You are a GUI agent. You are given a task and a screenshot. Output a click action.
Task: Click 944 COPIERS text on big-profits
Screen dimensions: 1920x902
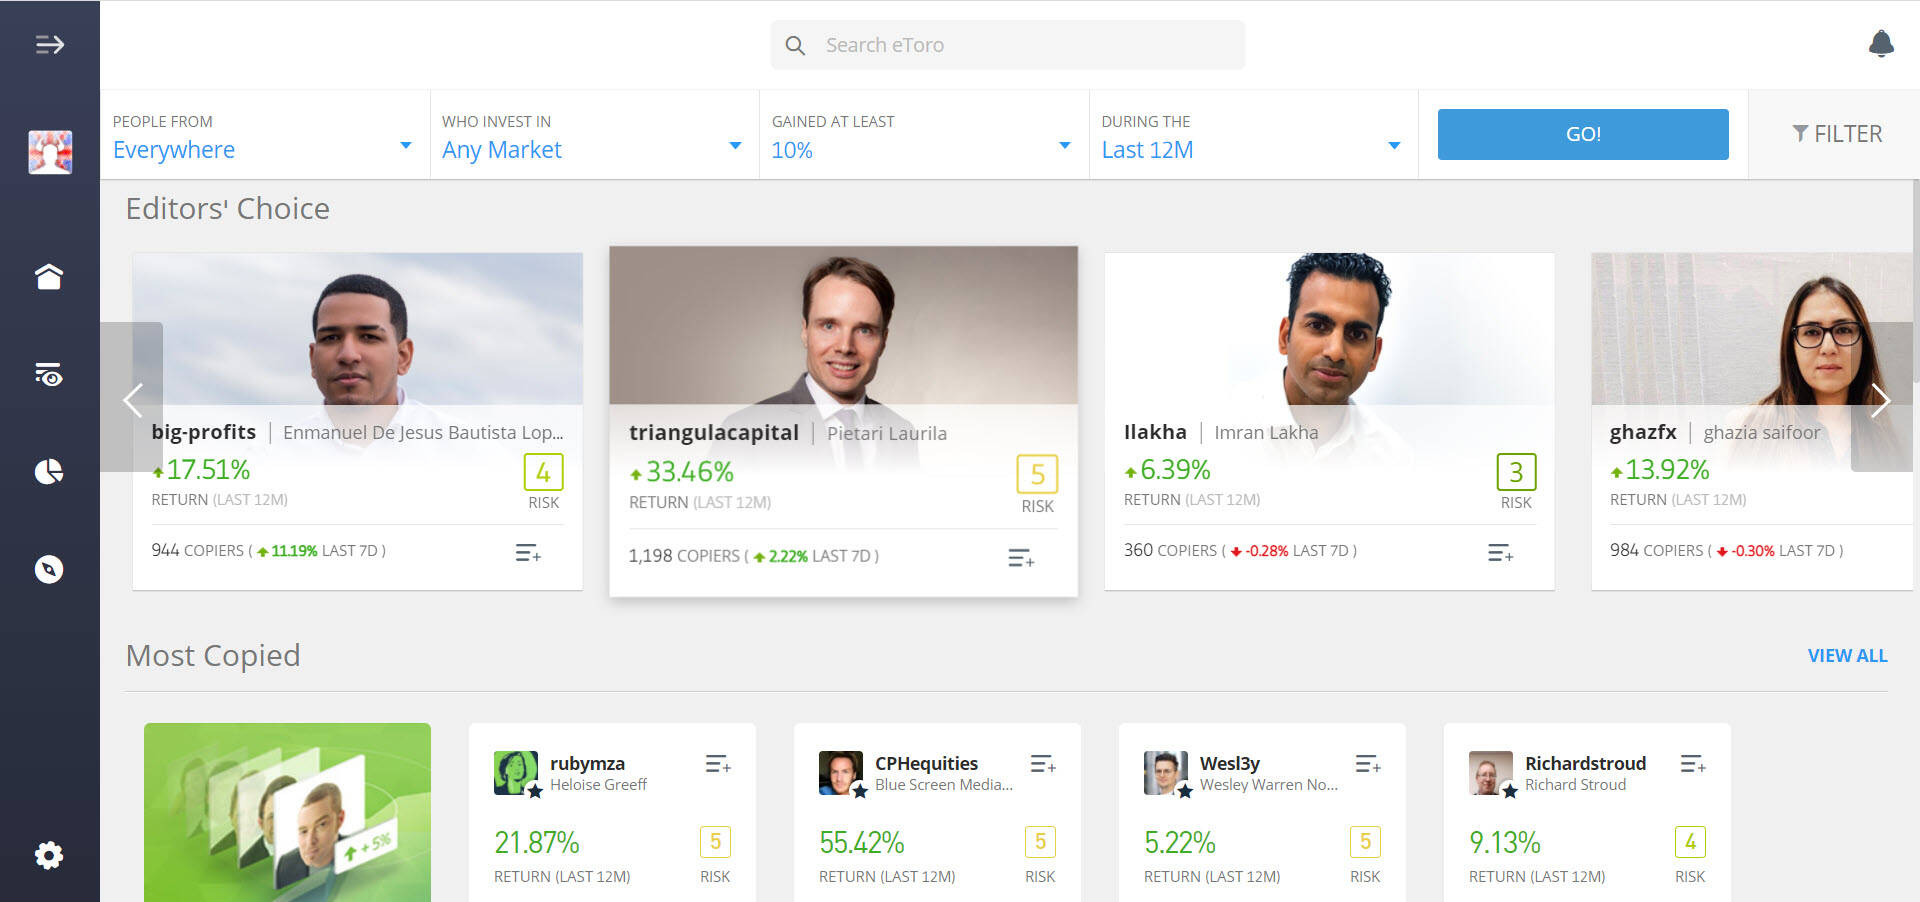pyautogui.click(x=197, y=551)
